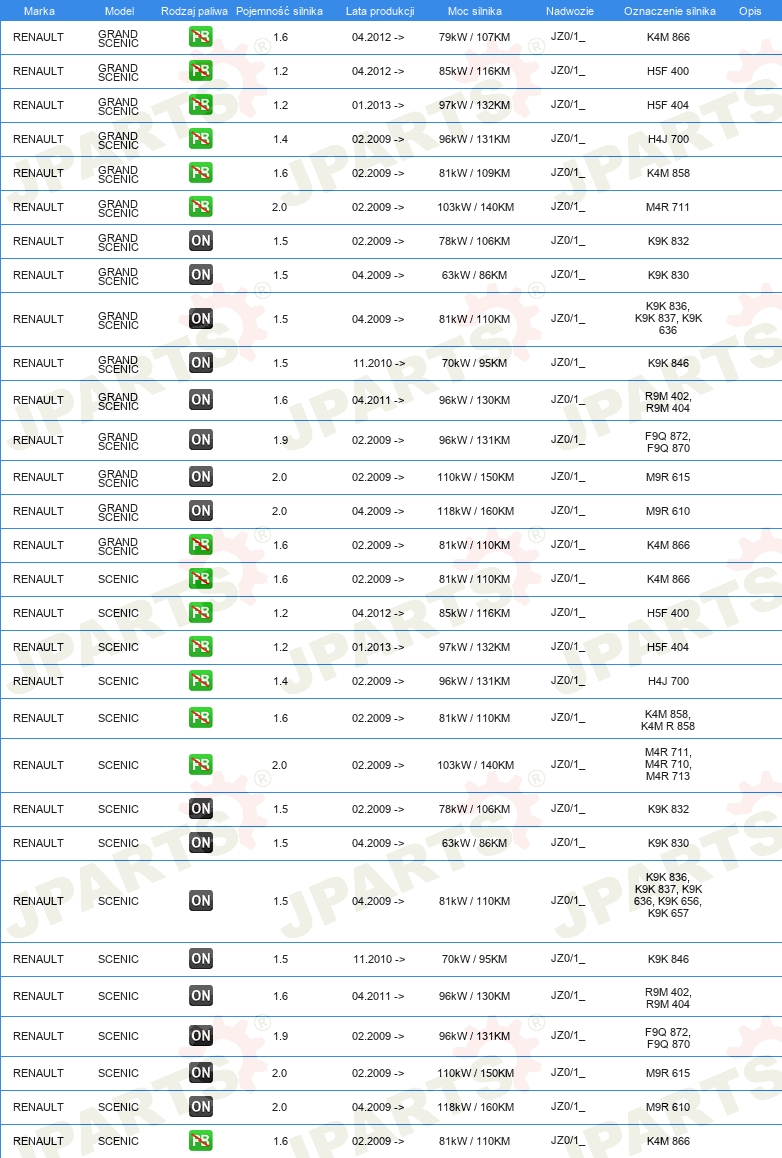Select PB icon in Scenic M4R 713 row
Image resolution: width=782 pixels, height=1158 pixels.
(200, 764)
